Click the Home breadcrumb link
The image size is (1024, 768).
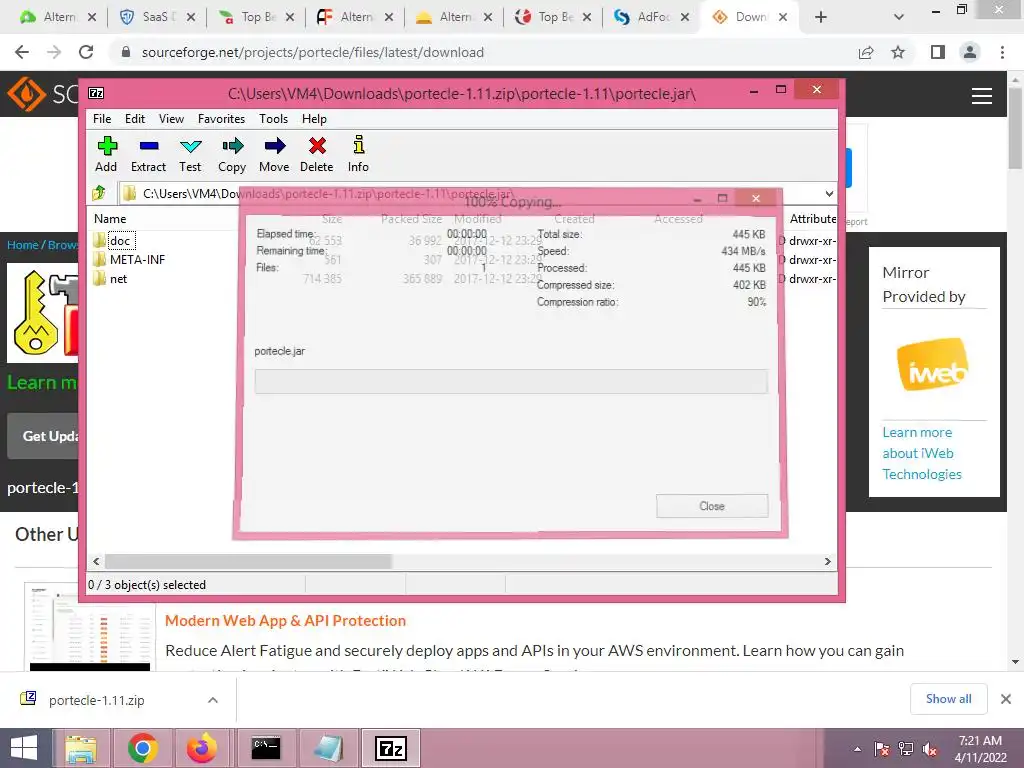(x=22, y=245)
